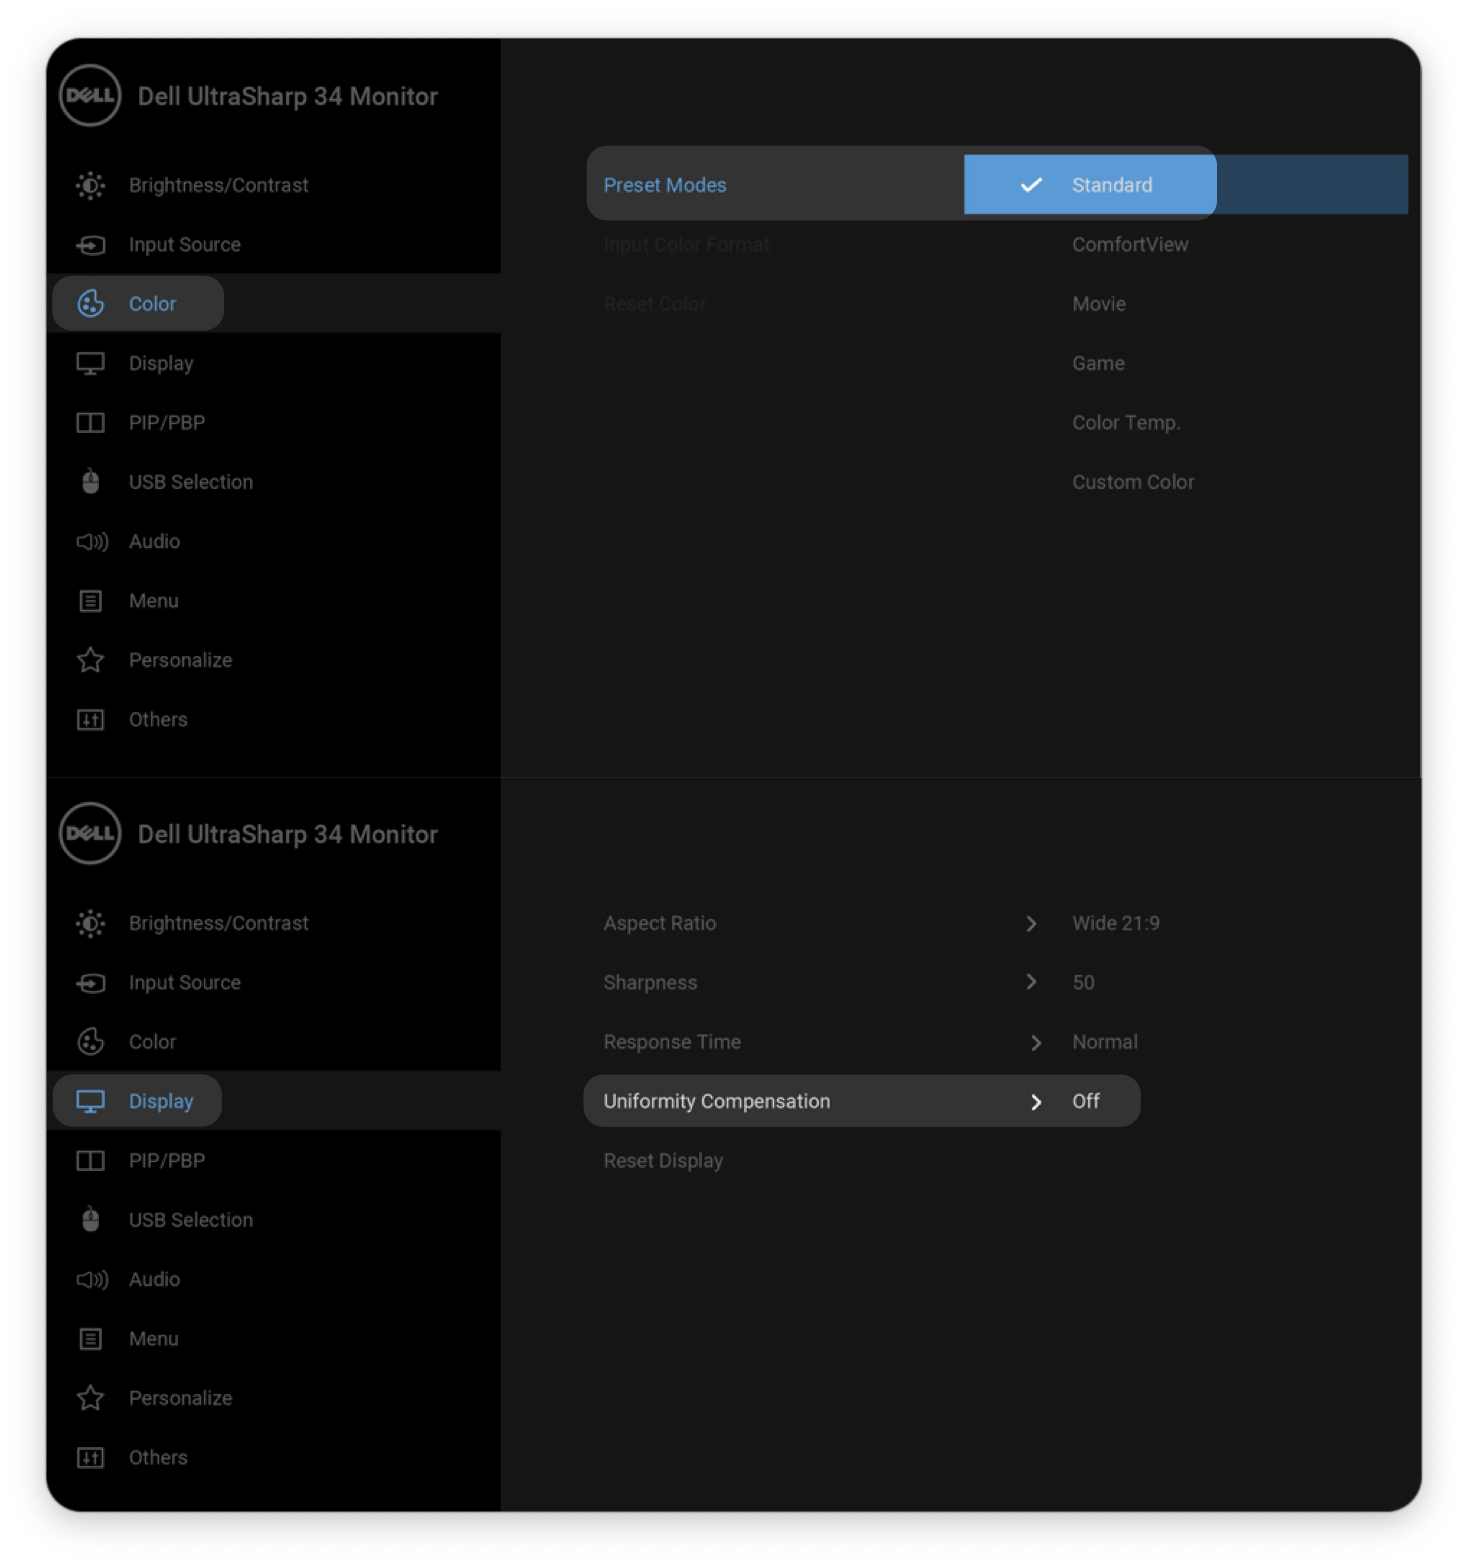This screenshot has height=1566, width=1468.
Task: Click Response Time value Normal
Action: [1105, 1042]
